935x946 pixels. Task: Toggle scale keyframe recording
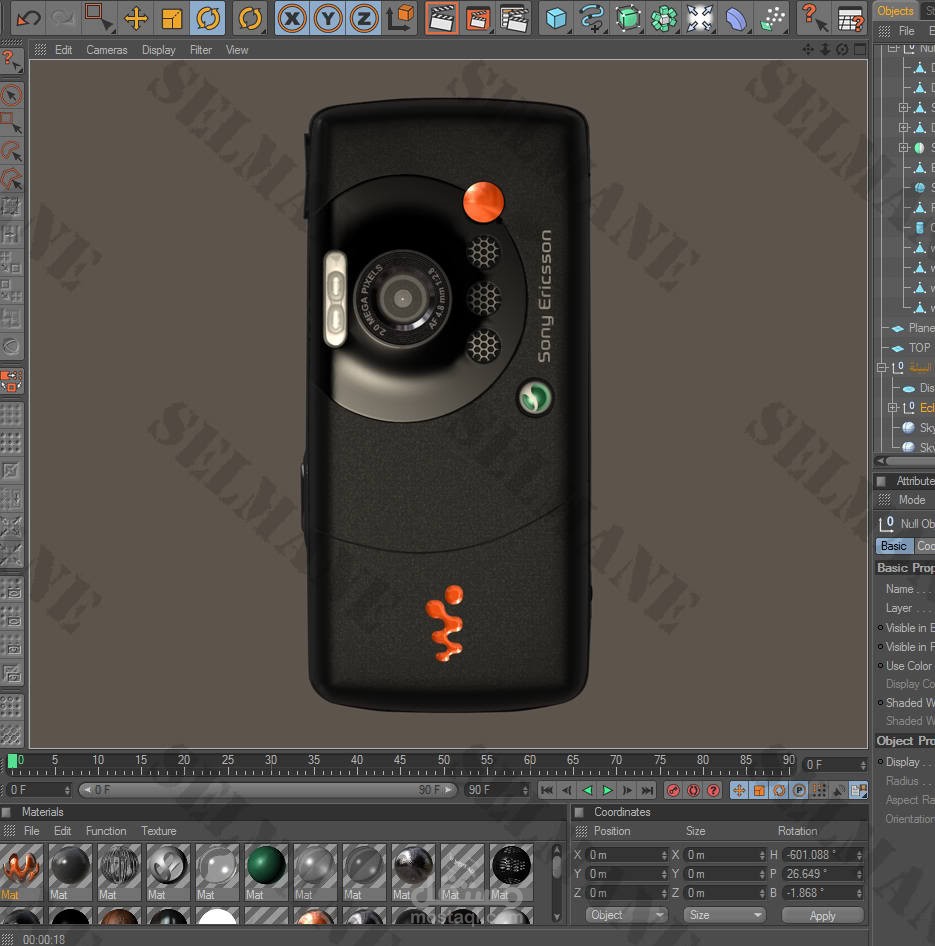(x=759, y=790)
